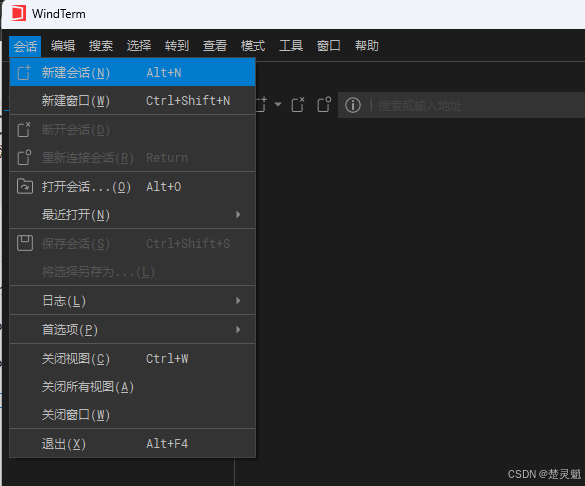585x486 pixels.
Task: Click the open session folder icon
Action: pyautogui.click(x=25, y=186)
